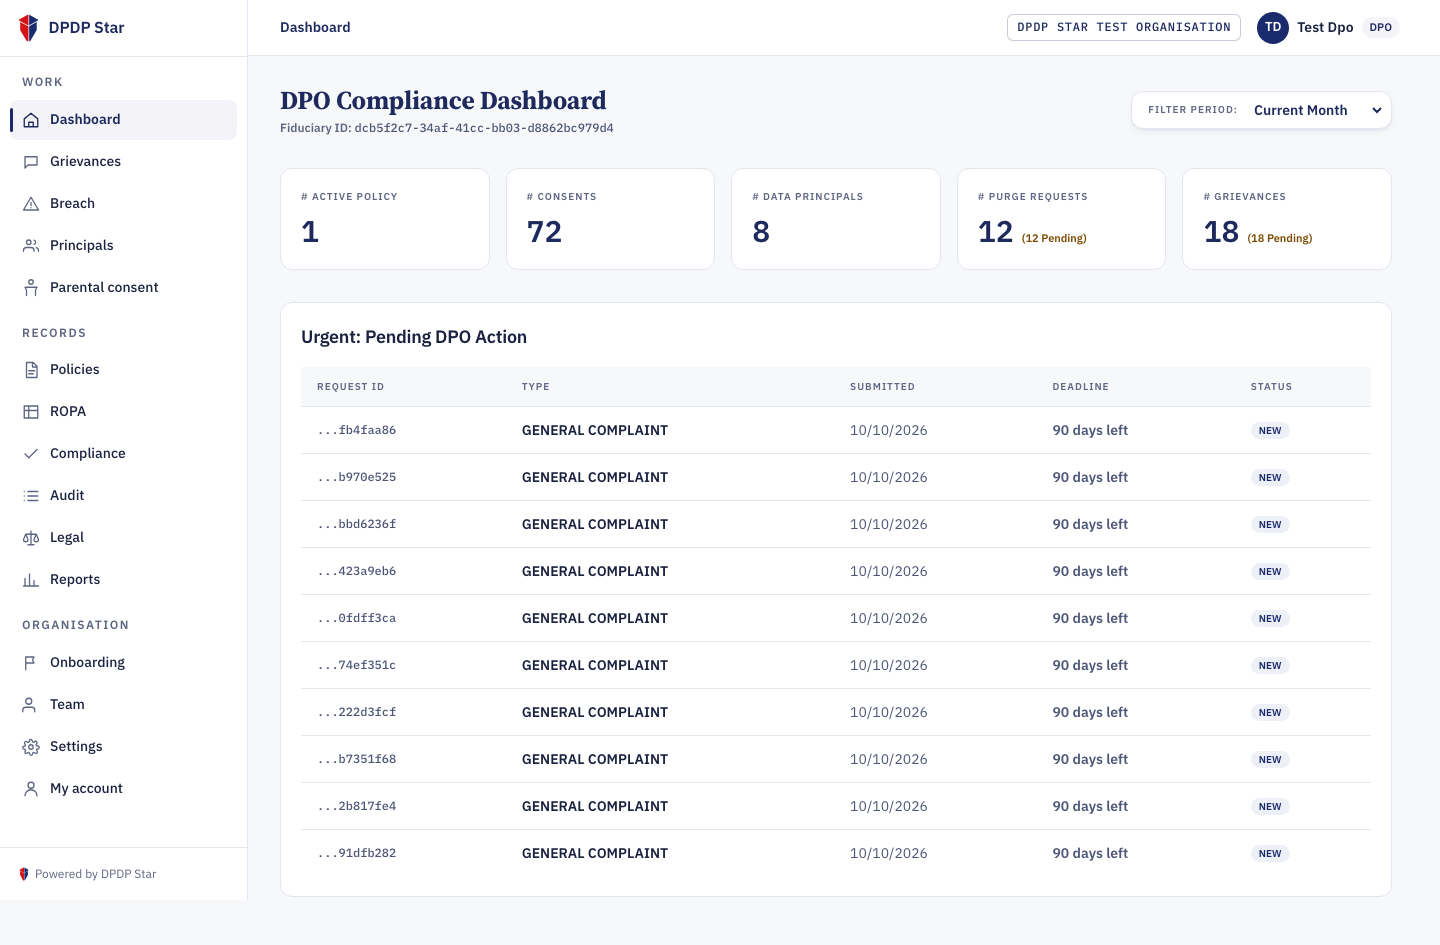Click the Audit list icon
The width and height of the screenshot is (1440, 945).
(x=31, y=496)
